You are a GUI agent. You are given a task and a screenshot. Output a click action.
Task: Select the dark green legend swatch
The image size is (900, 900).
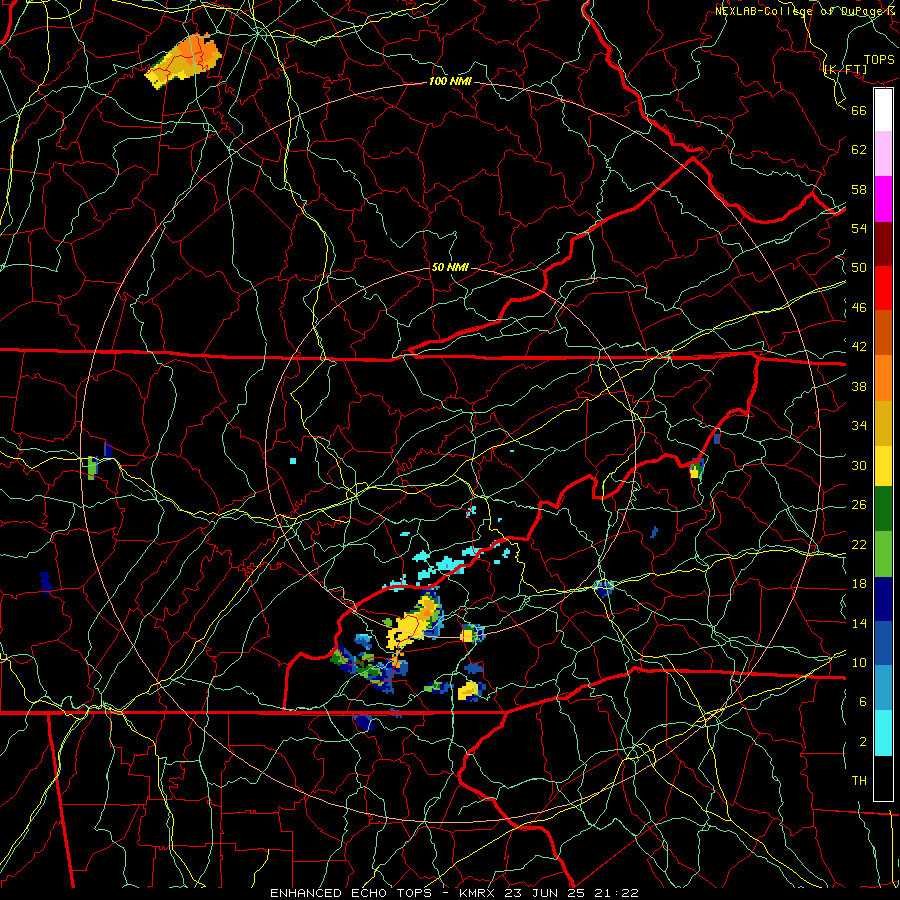[x=883, y=509]
